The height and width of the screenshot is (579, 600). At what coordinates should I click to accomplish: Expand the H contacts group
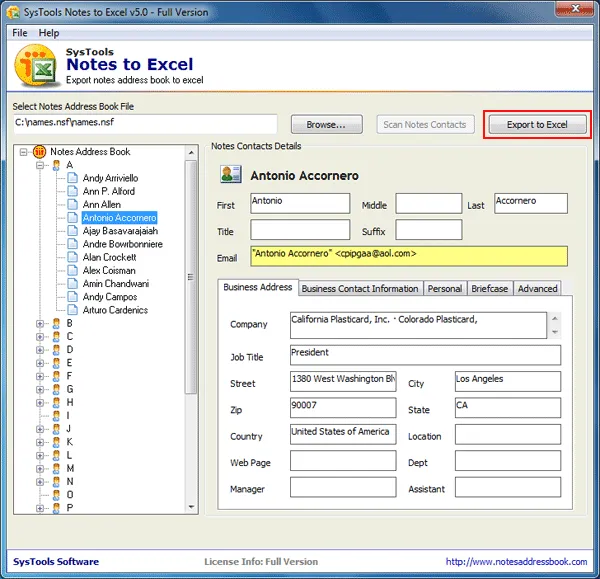[x=40, y=403]
